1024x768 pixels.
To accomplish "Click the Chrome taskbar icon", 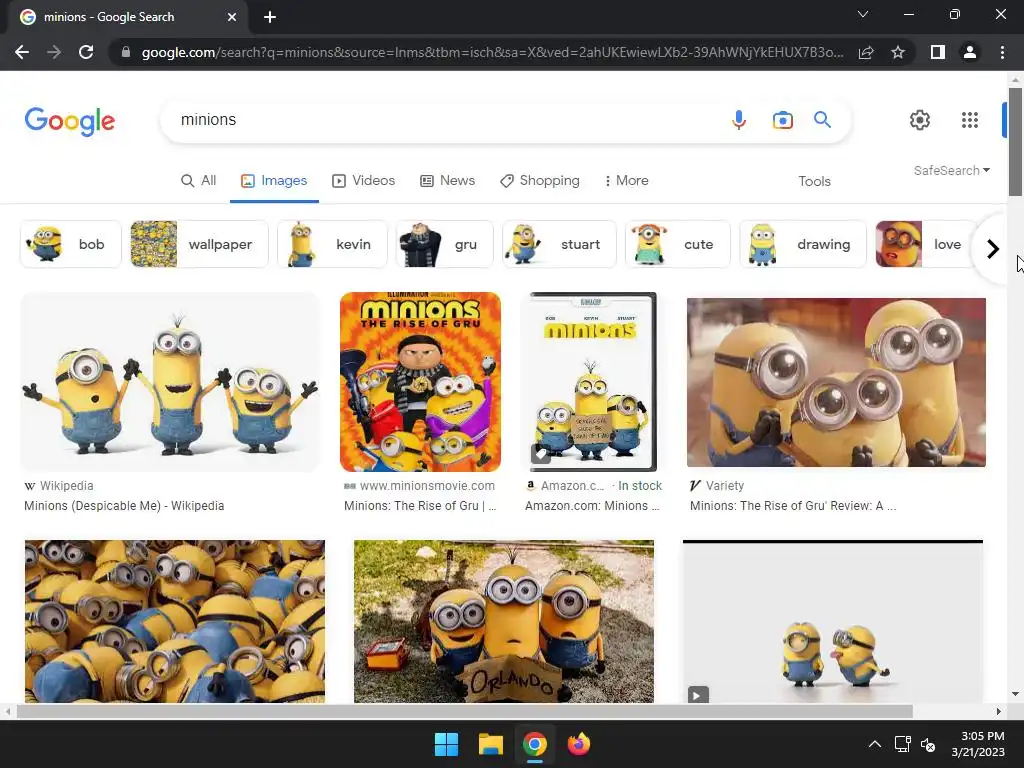I will (x=534, y=744).
